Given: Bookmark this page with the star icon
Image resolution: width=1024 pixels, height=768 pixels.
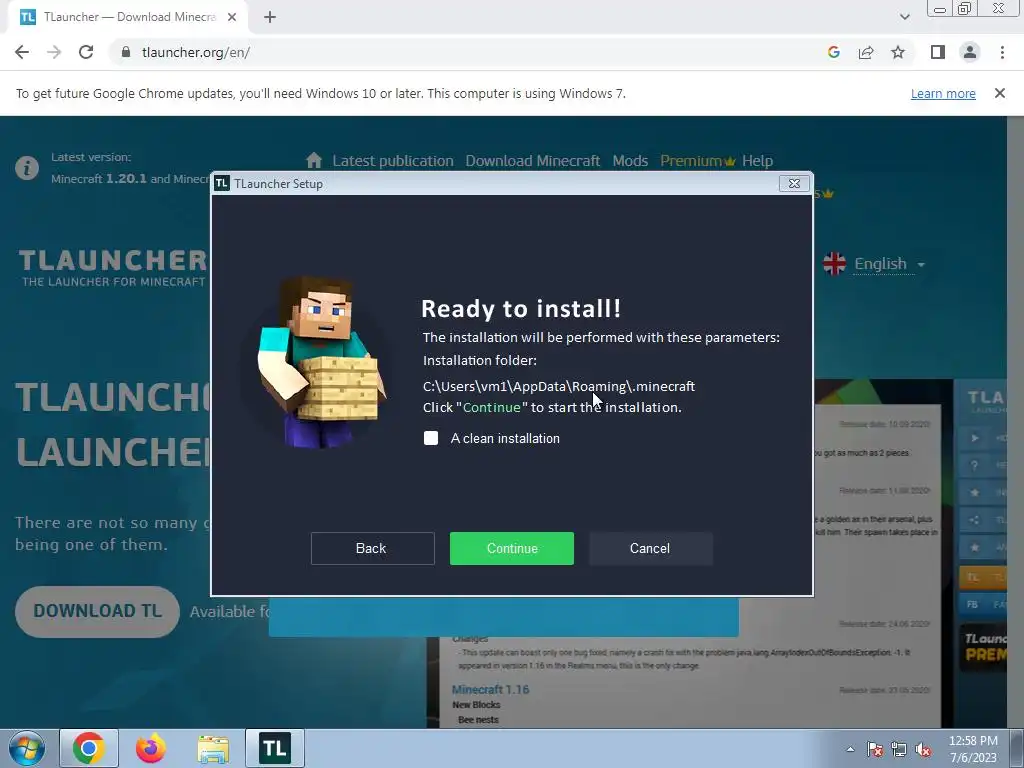Looking at the screenshot, I should (x=898, y=52).
